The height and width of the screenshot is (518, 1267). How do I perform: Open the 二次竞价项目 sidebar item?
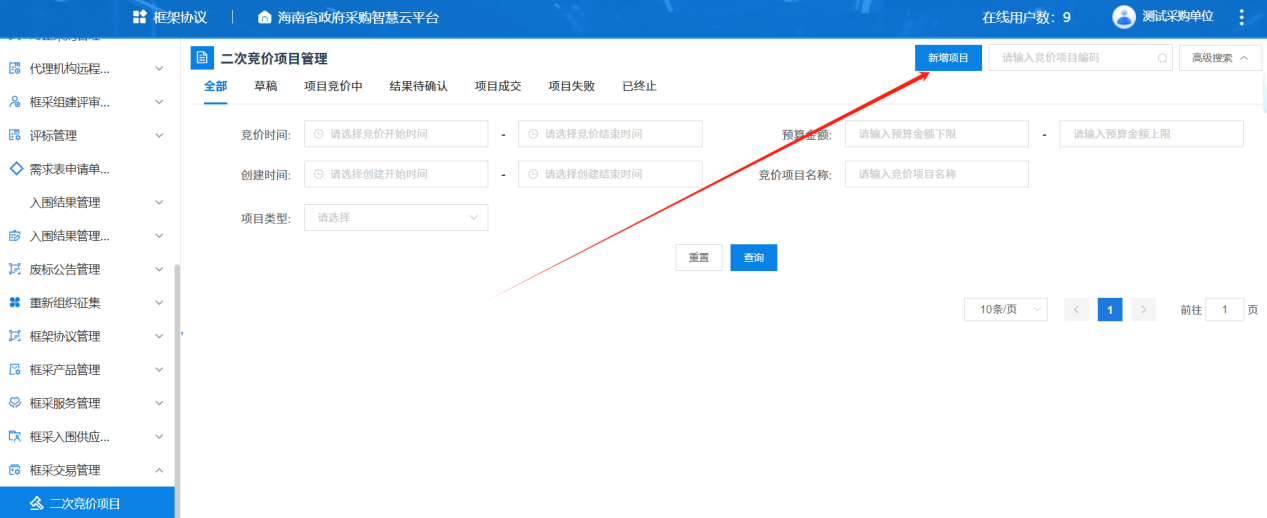pyautogui.click(x=87, y=503)
